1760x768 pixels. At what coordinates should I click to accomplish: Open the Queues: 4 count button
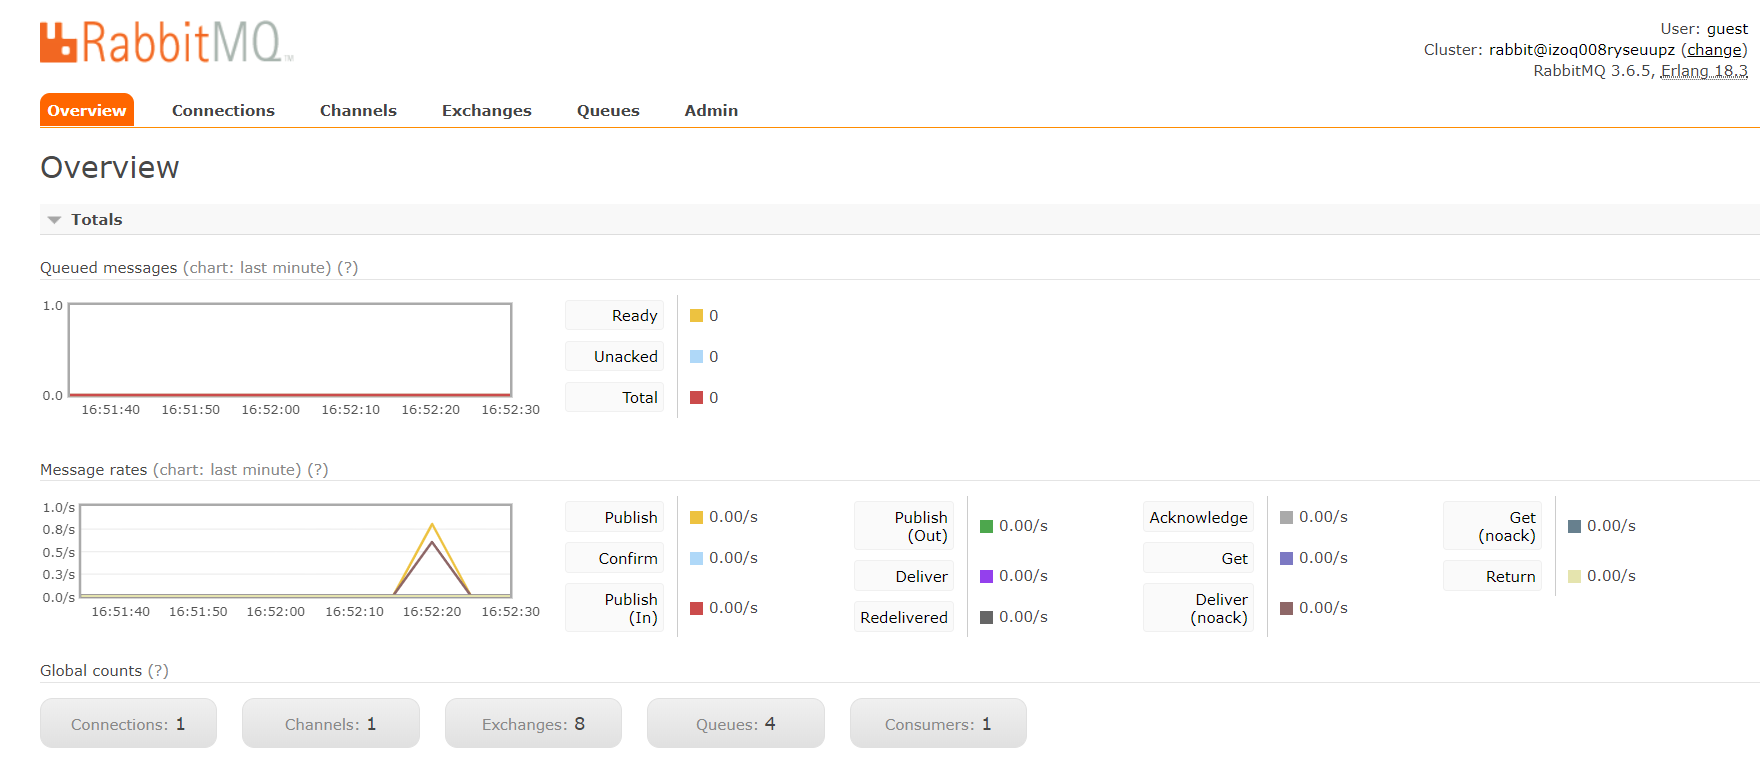click(735, 723)
